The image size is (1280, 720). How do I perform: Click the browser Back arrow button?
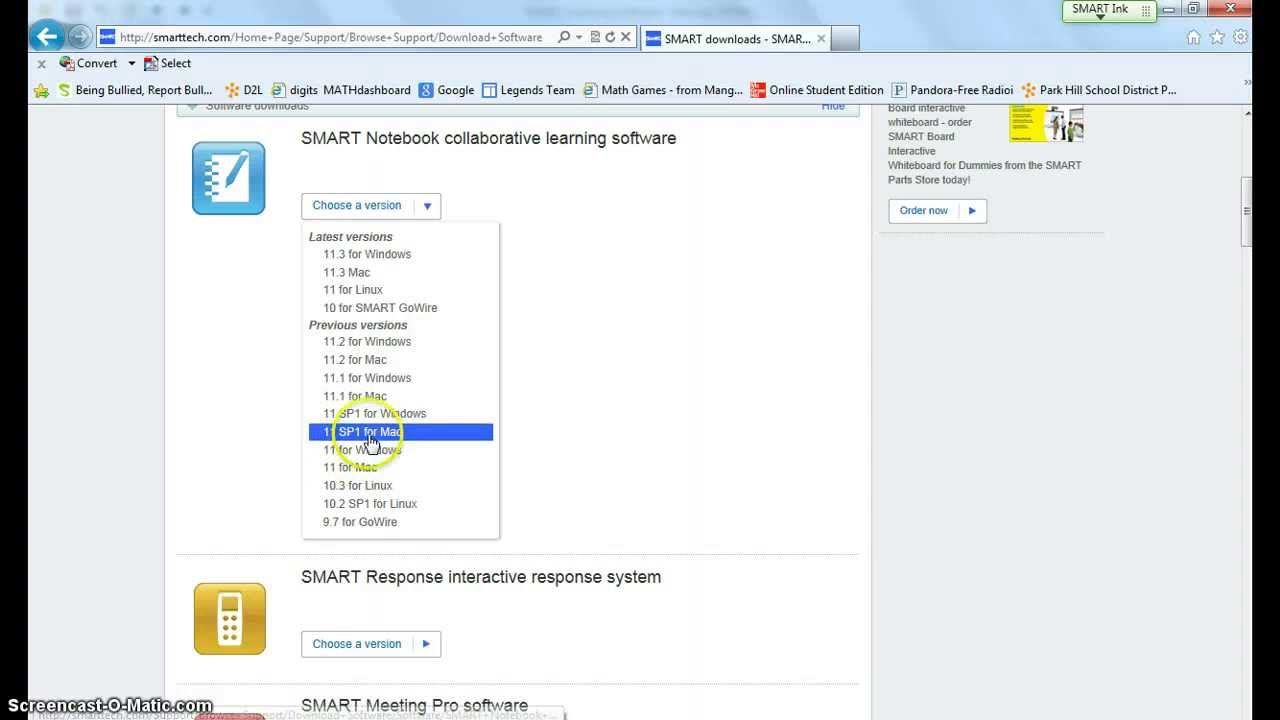coord(46,37)
